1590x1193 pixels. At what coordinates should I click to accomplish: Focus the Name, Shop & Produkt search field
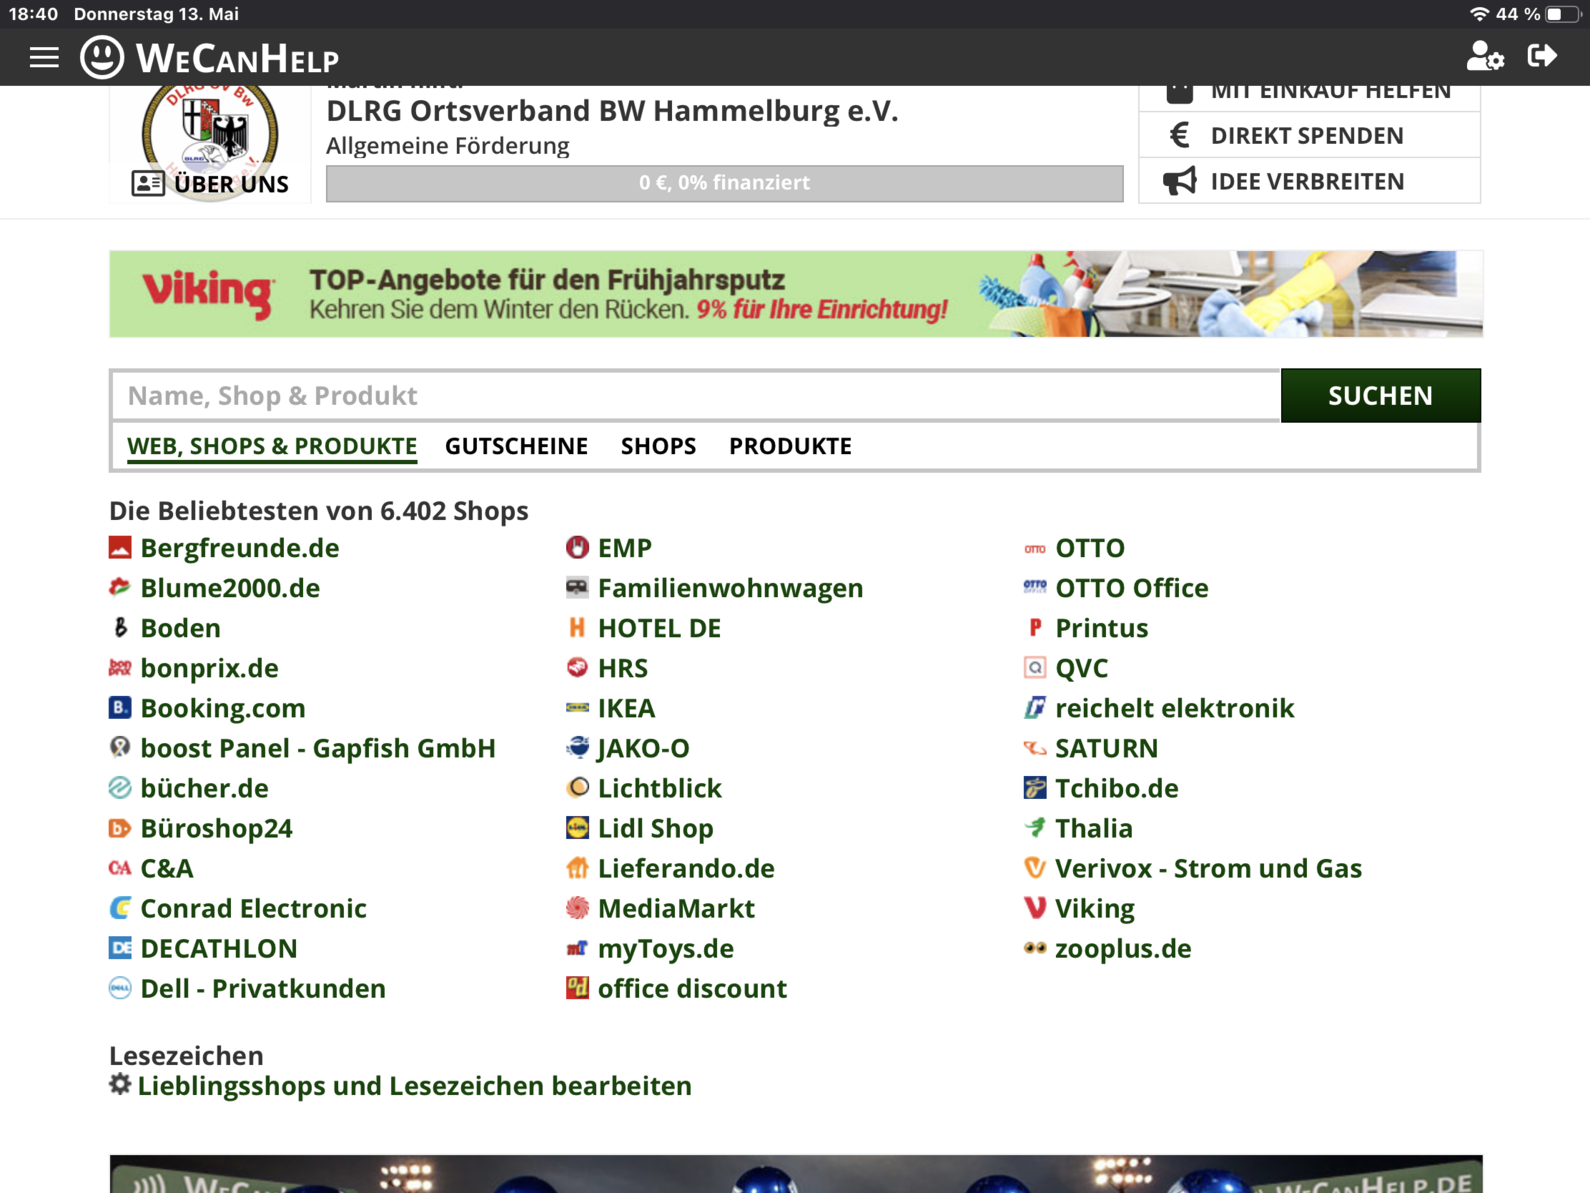tap(696, 395)
